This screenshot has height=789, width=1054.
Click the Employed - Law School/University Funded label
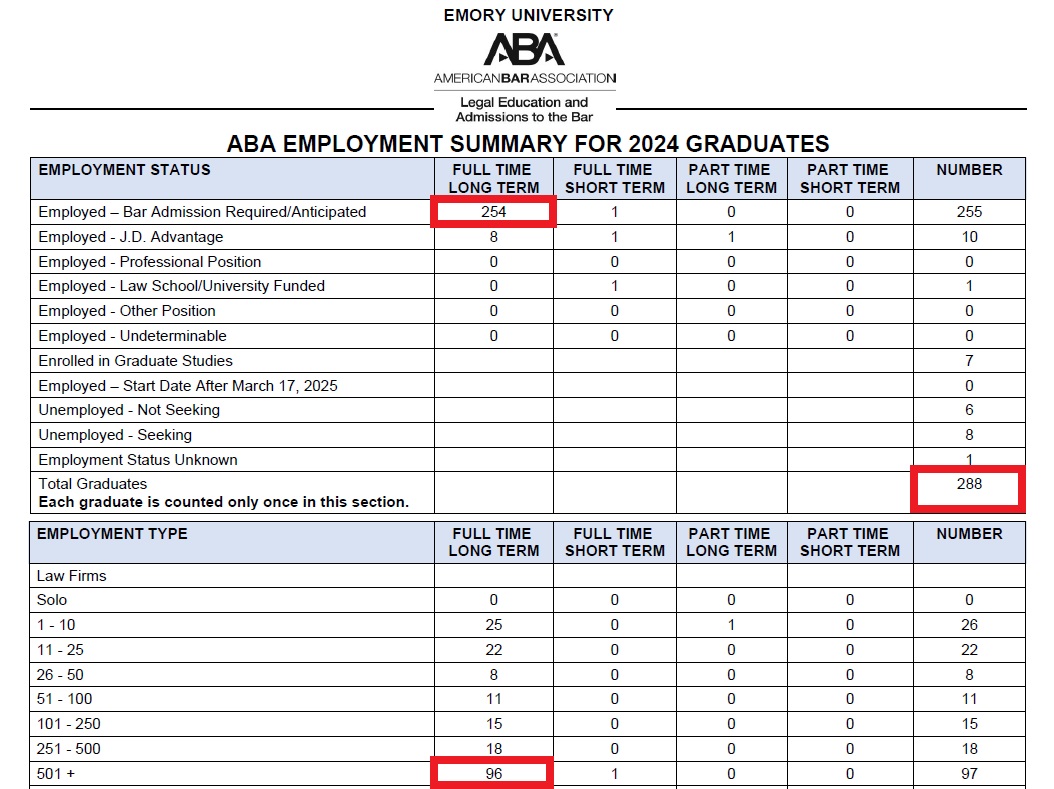[181, 286]
